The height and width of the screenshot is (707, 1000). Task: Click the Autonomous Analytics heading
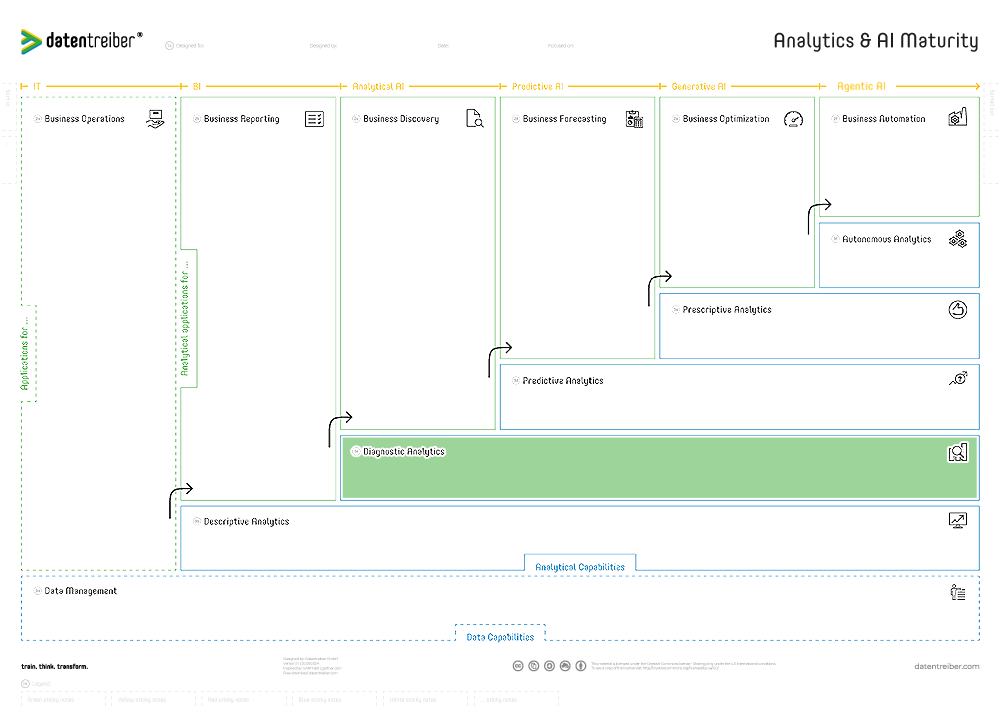886,239
